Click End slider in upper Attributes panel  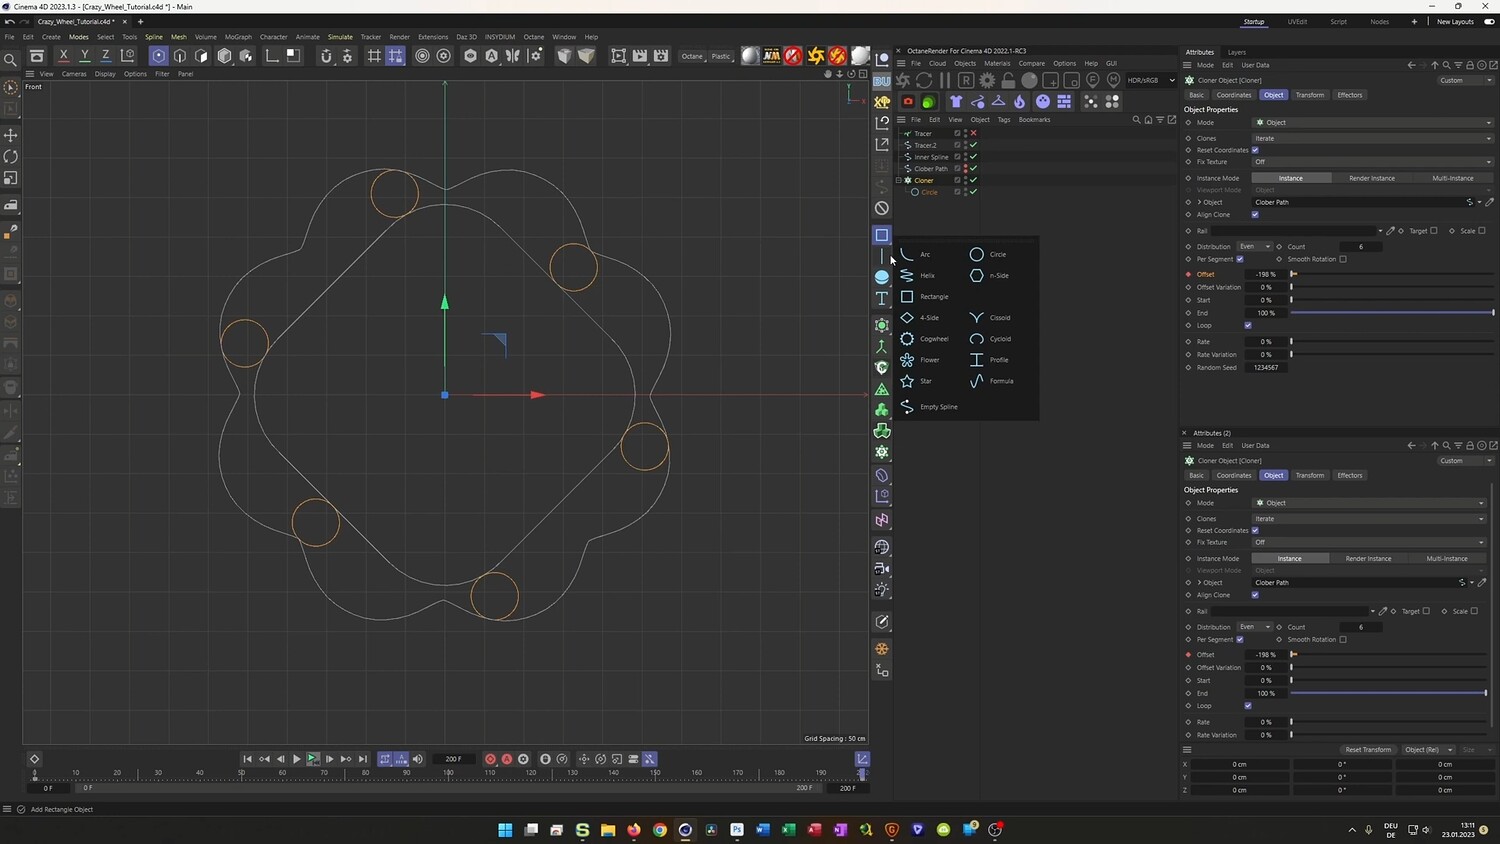[1392, 313]
